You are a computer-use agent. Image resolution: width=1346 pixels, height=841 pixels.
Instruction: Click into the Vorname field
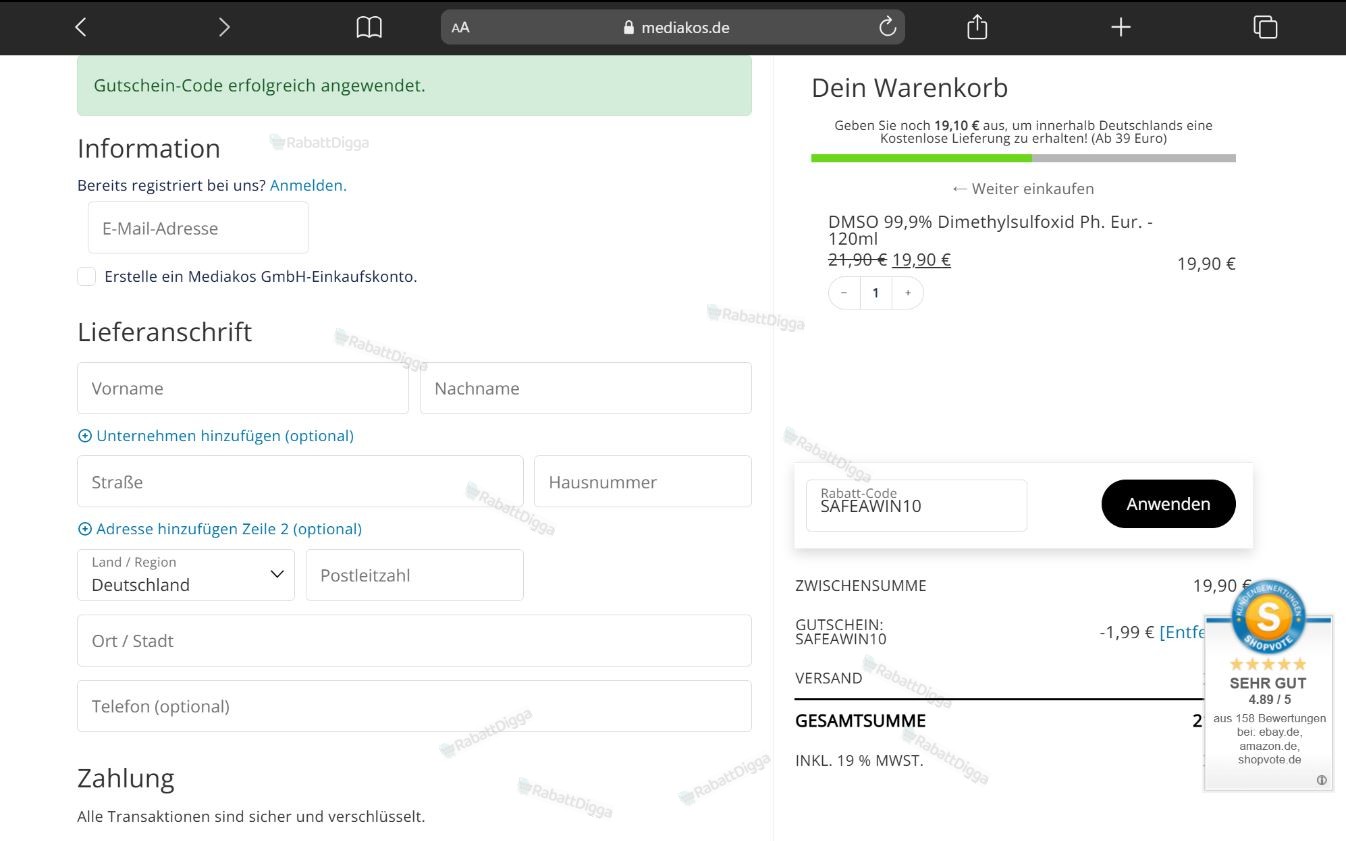pyautogui.click(x=243, y=388)
